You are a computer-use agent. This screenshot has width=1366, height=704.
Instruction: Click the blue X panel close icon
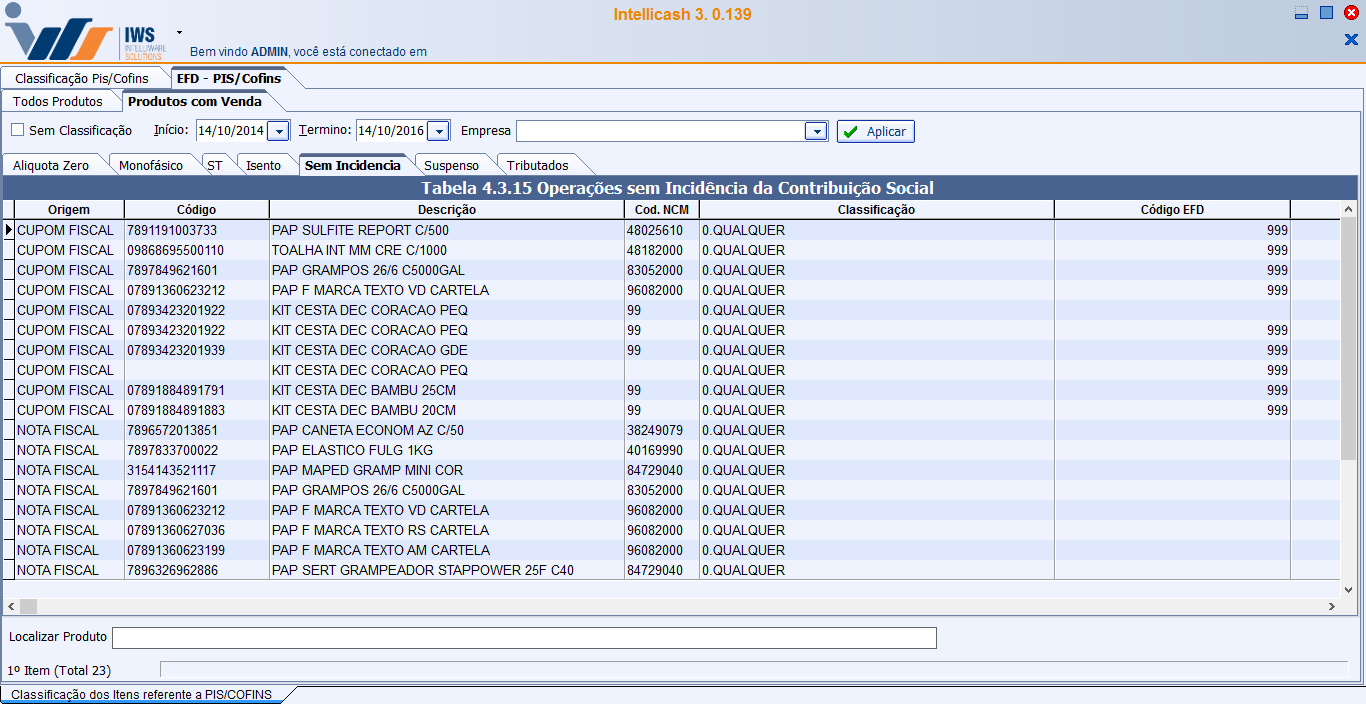(x=1351, y=40)
